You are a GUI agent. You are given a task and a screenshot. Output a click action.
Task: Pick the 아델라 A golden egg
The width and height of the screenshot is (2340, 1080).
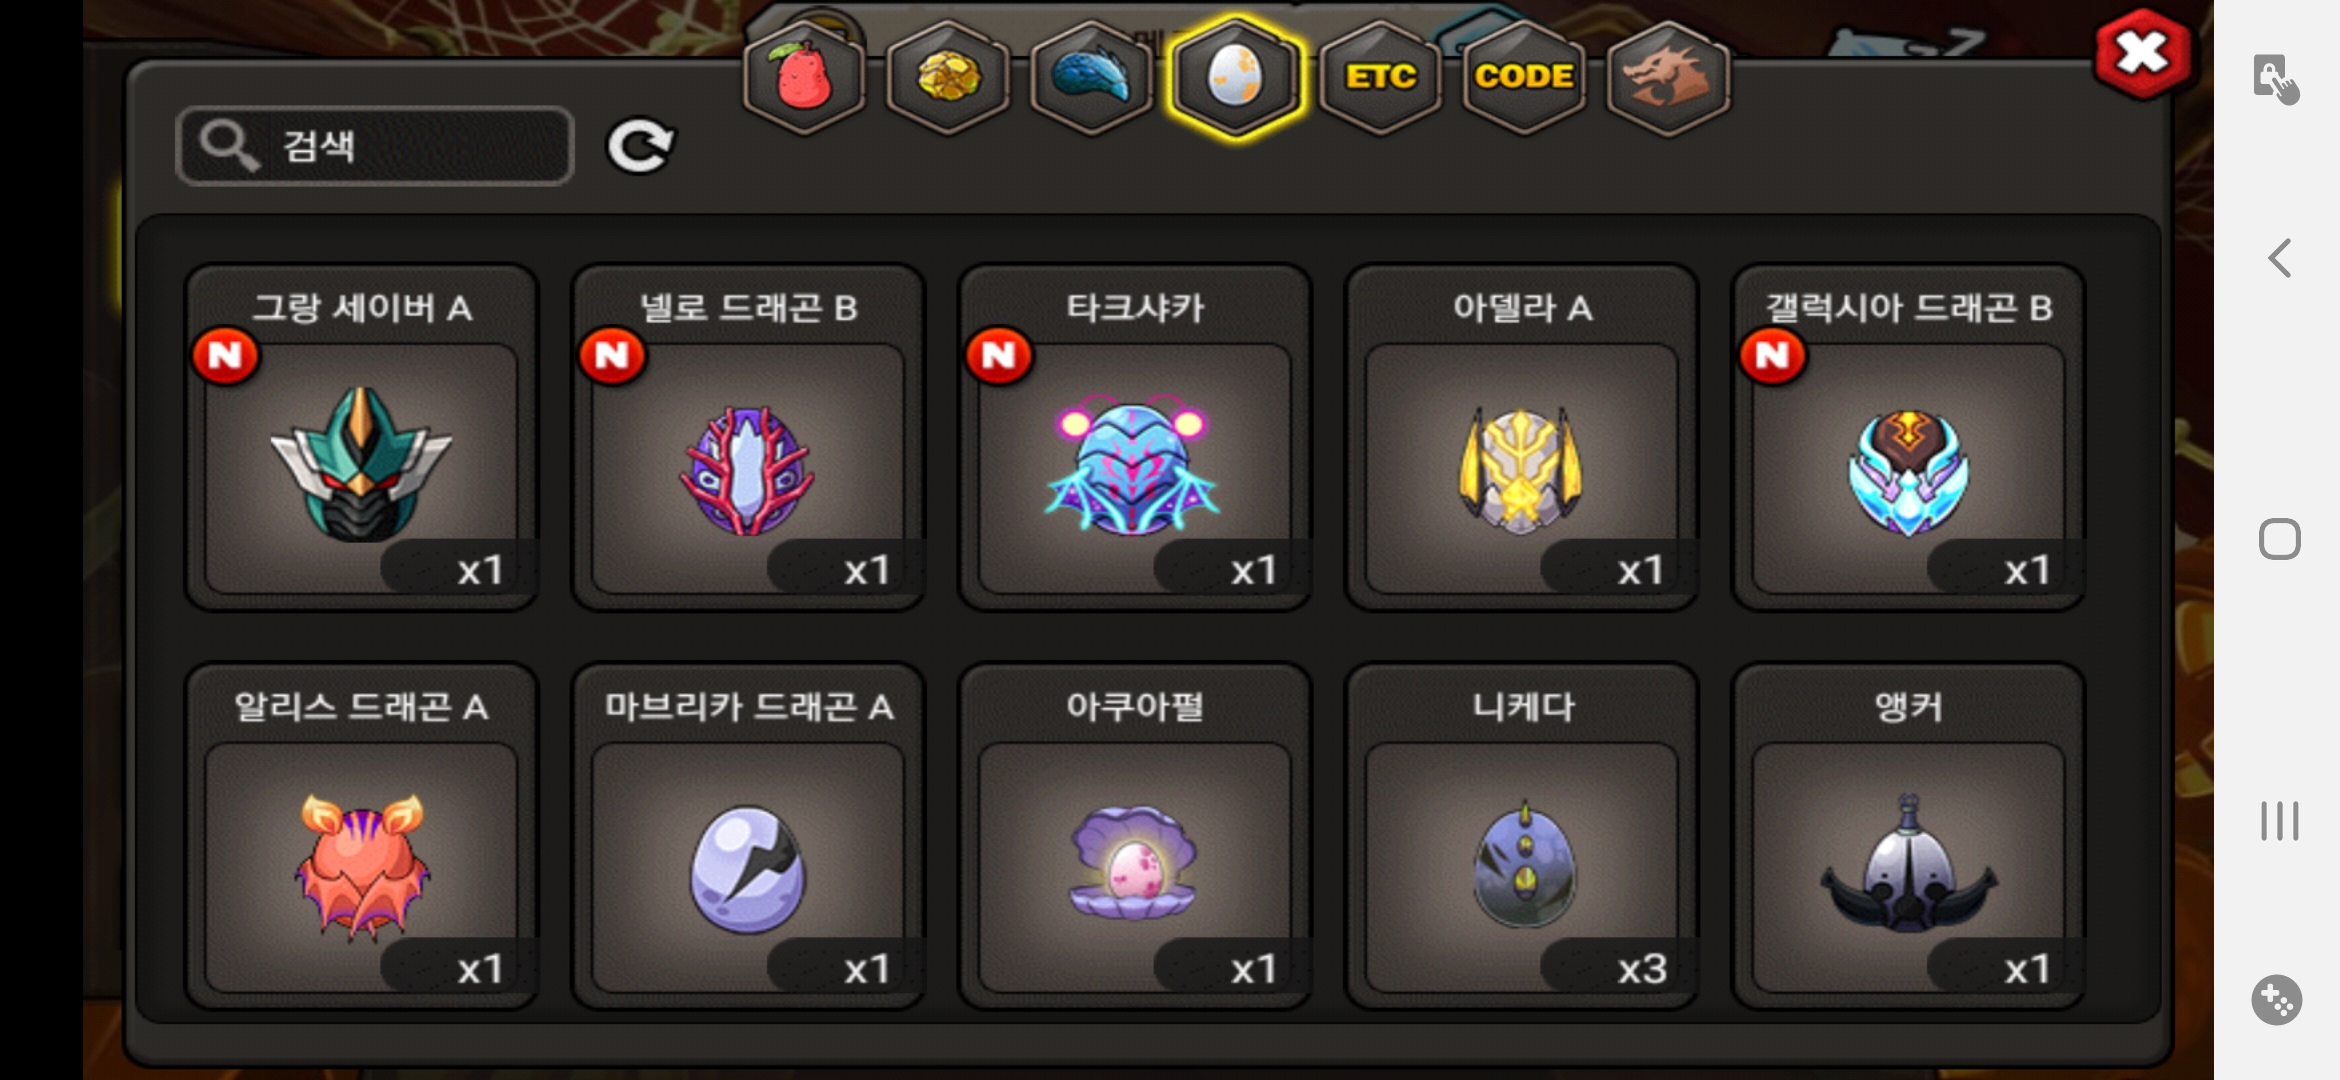coord(1522,437)
